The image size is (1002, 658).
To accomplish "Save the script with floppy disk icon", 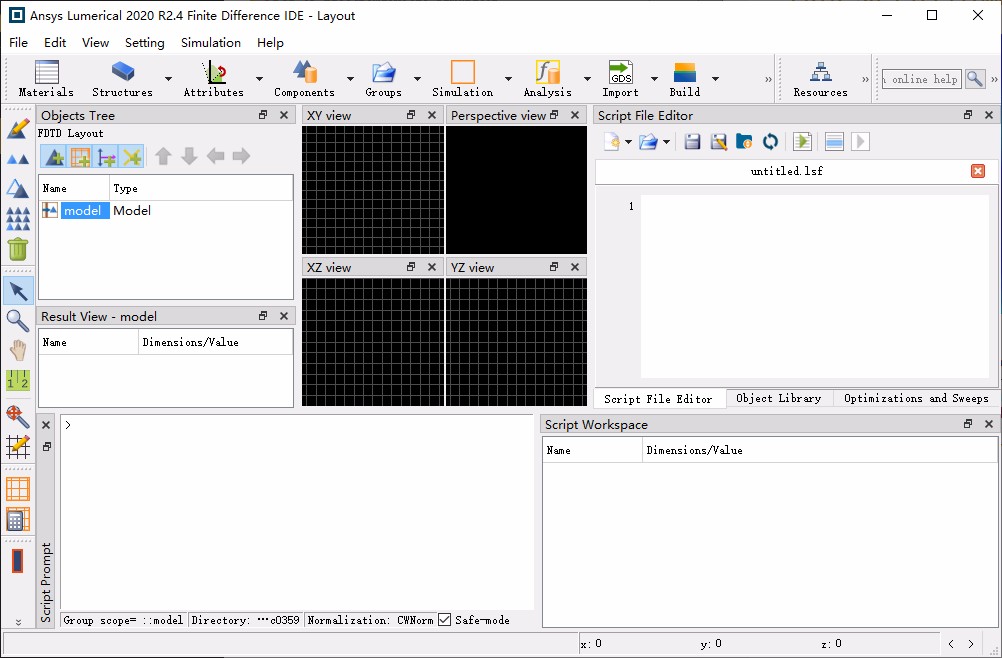I will coord(692,142).
